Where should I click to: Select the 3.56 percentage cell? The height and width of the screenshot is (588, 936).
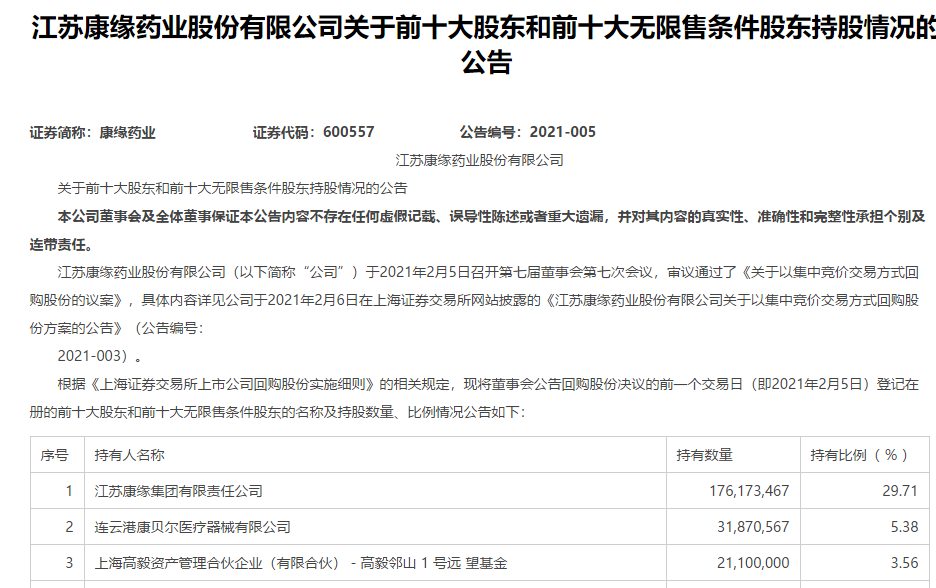click(x=865, y=562)
